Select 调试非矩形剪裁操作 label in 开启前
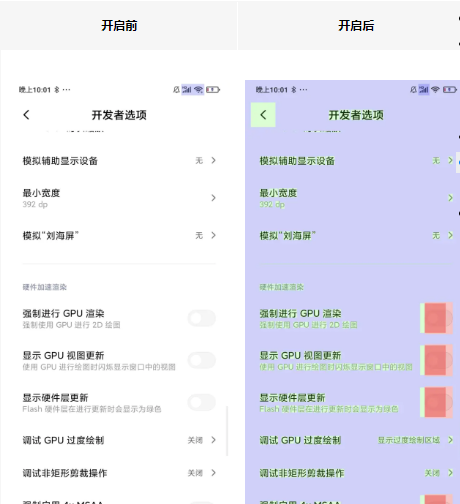 point(65,473)
